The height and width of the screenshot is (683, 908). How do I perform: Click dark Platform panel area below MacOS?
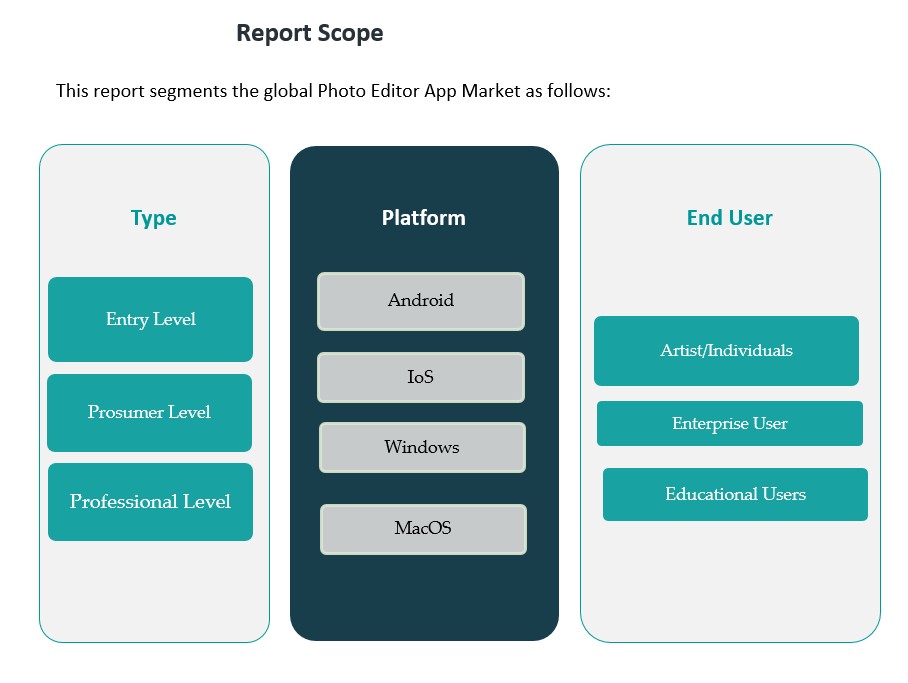tap(424, 595)
